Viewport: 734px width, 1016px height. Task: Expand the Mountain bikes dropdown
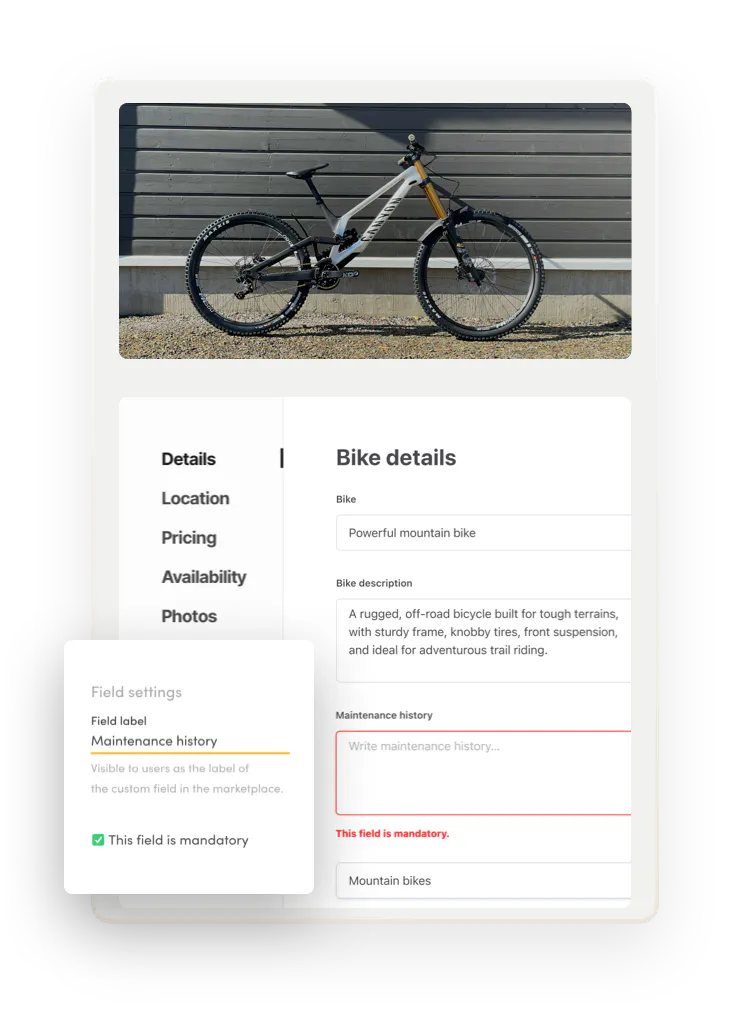pyautogui.click(x=483, y=881)
